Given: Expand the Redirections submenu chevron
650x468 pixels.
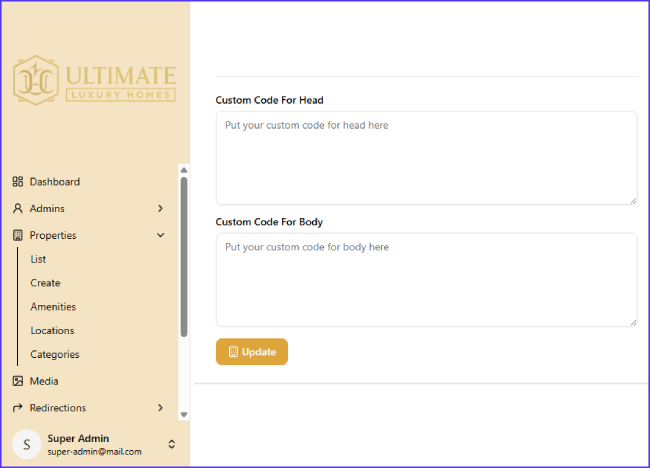Looking at the screenshot, I should [160, 408].
